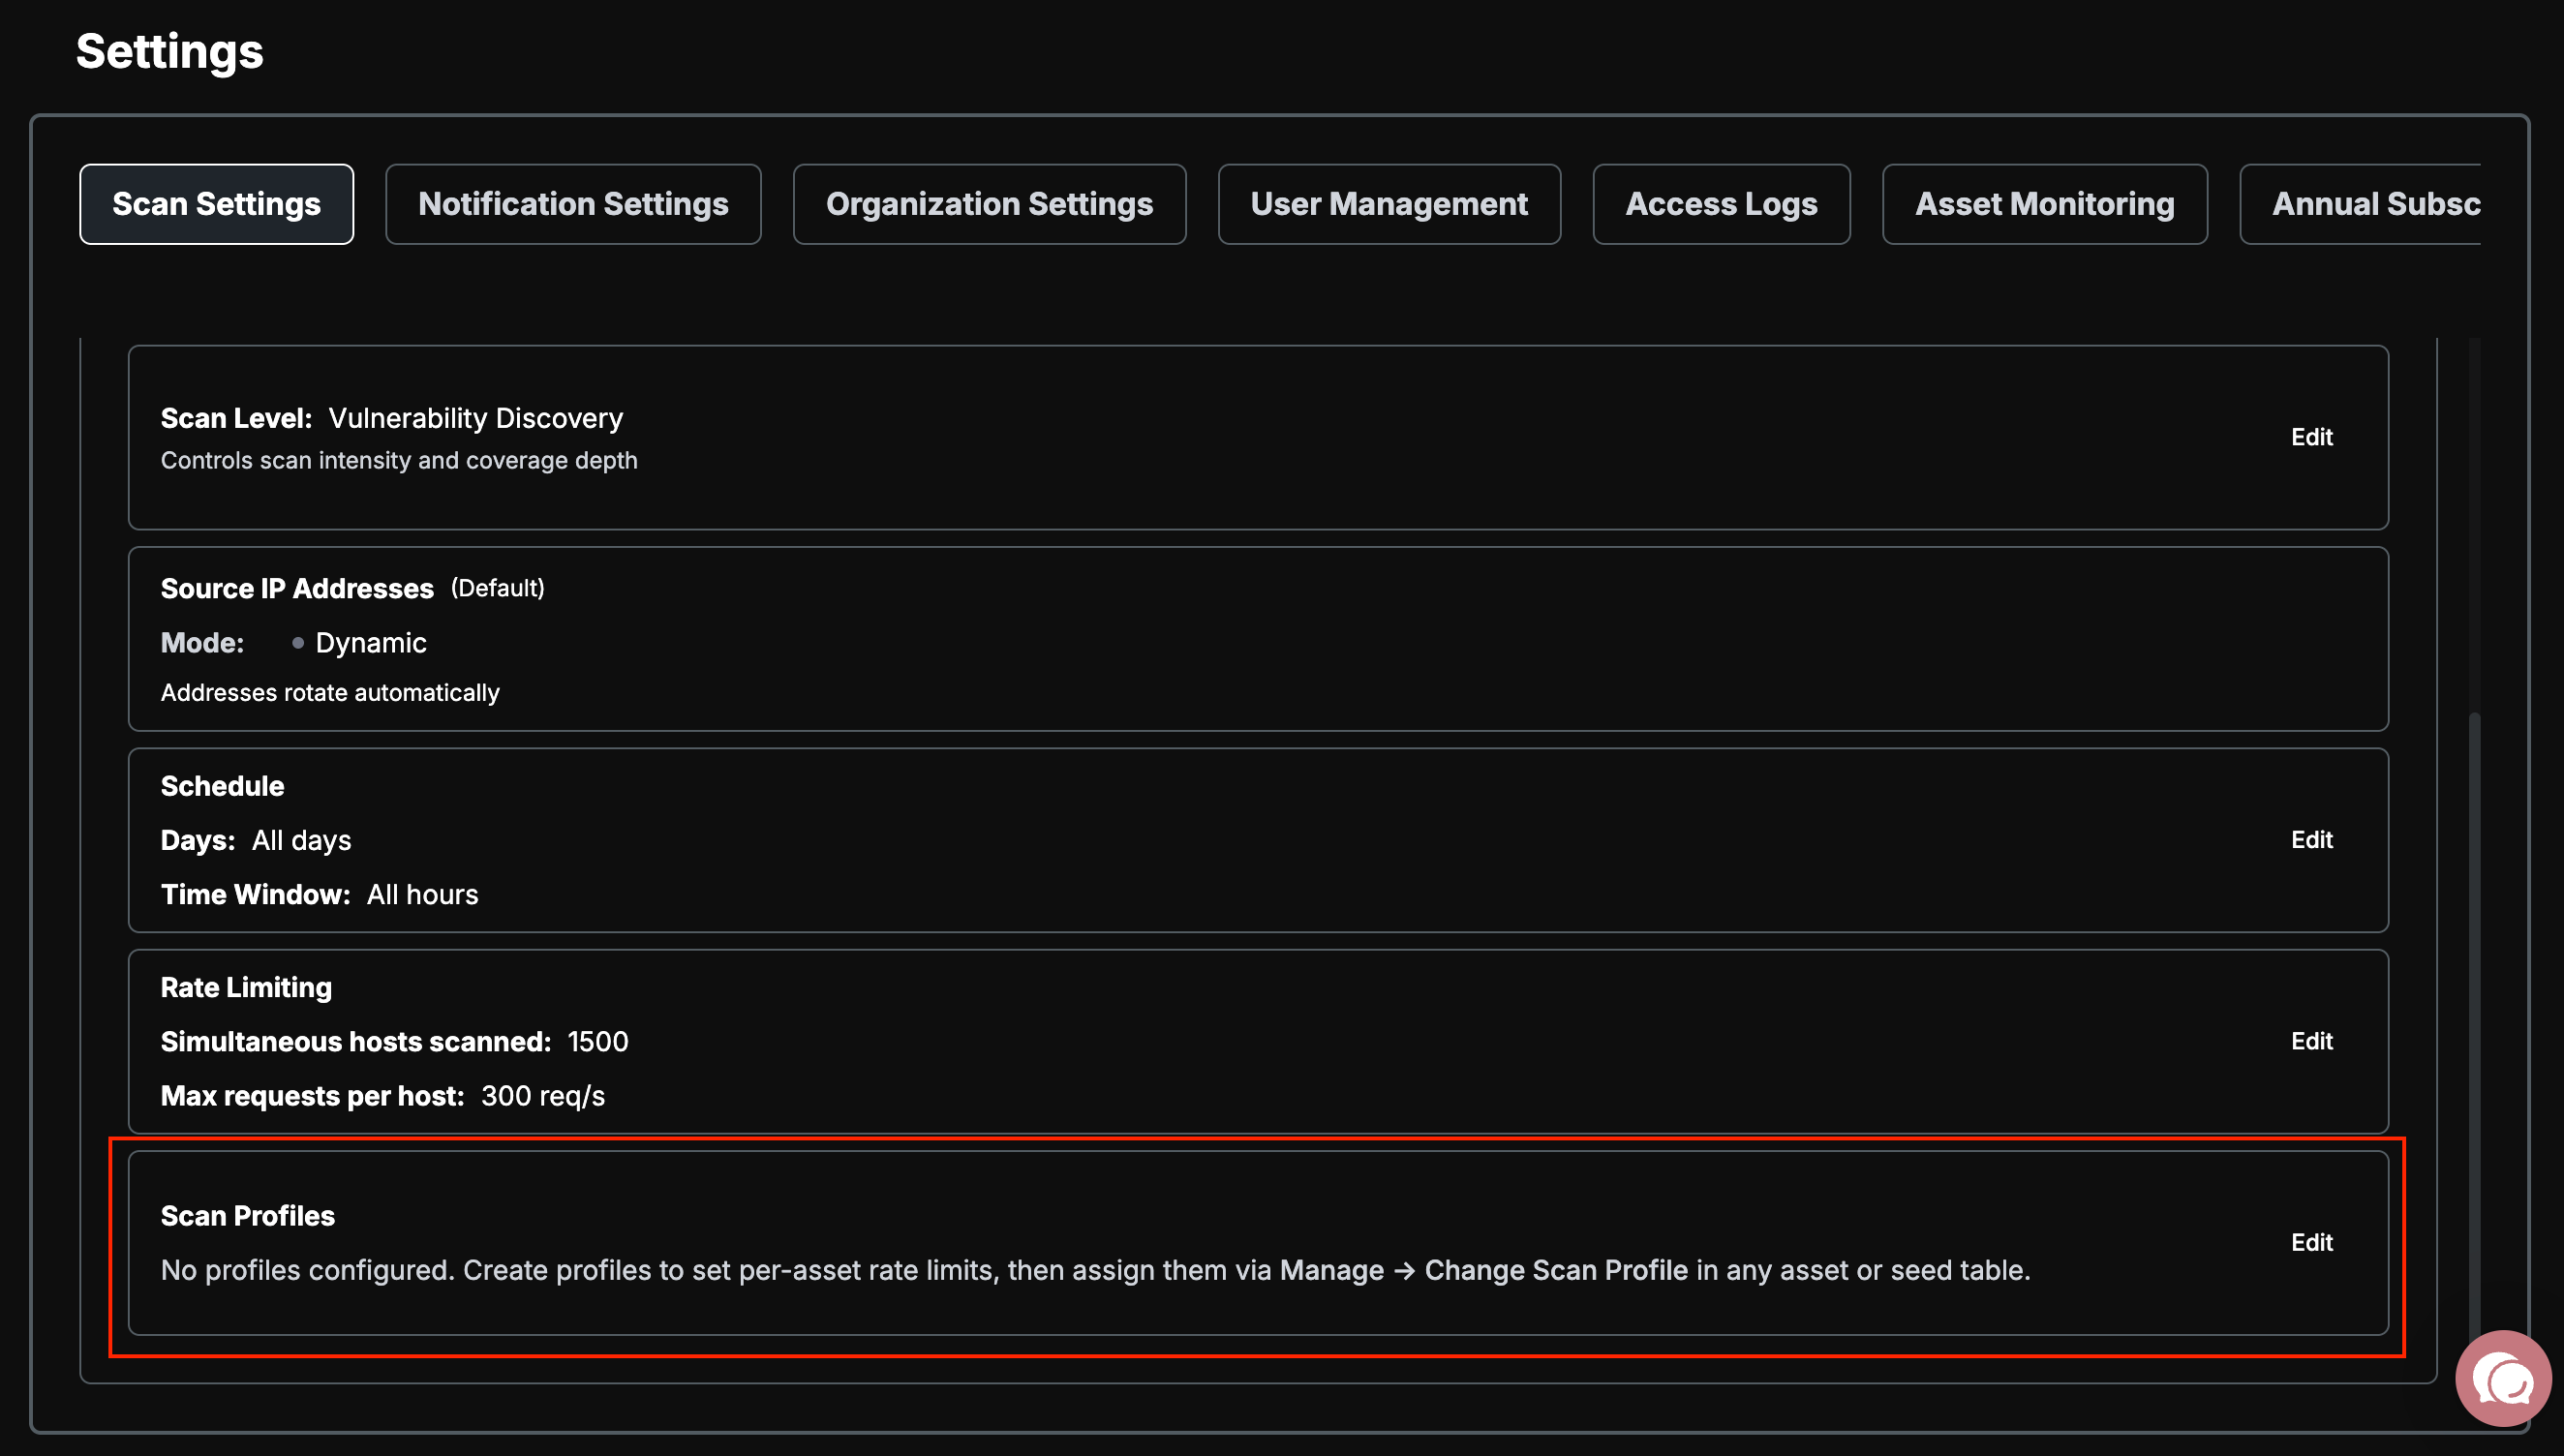The height and width of the screenshot is (1456, 2564).
Task: Click the 'All hours' time window value
Action: pyautogui.click(x=422, y=894)
